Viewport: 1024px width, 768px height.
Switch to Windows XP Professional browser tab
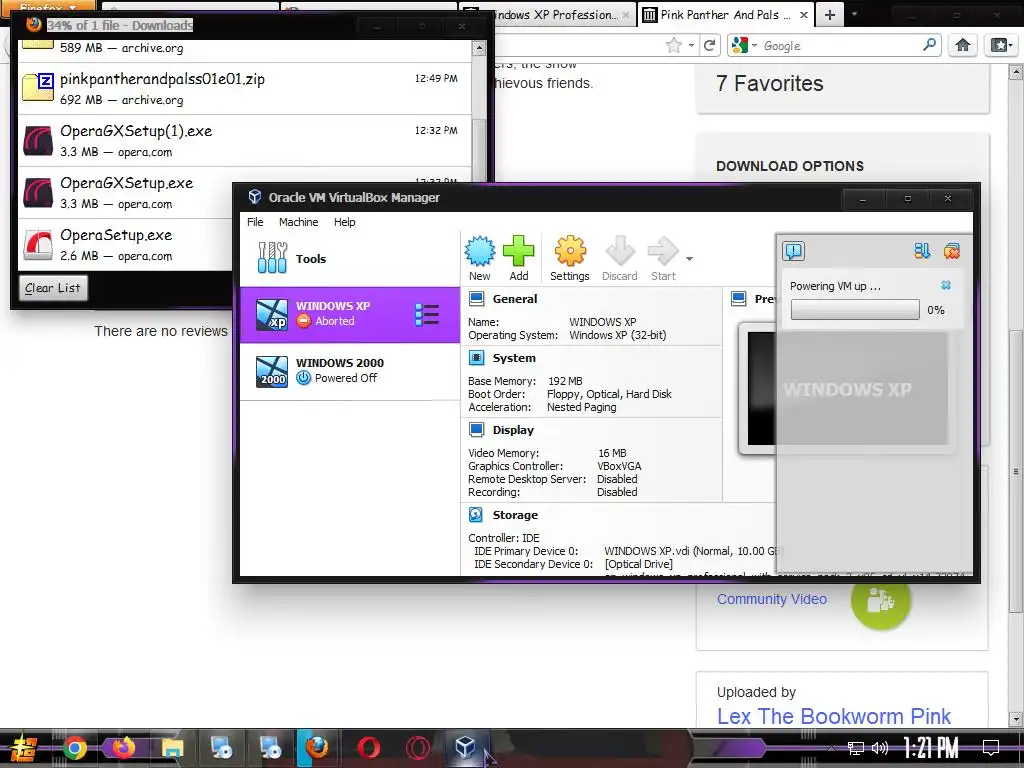tap(555, 14)
